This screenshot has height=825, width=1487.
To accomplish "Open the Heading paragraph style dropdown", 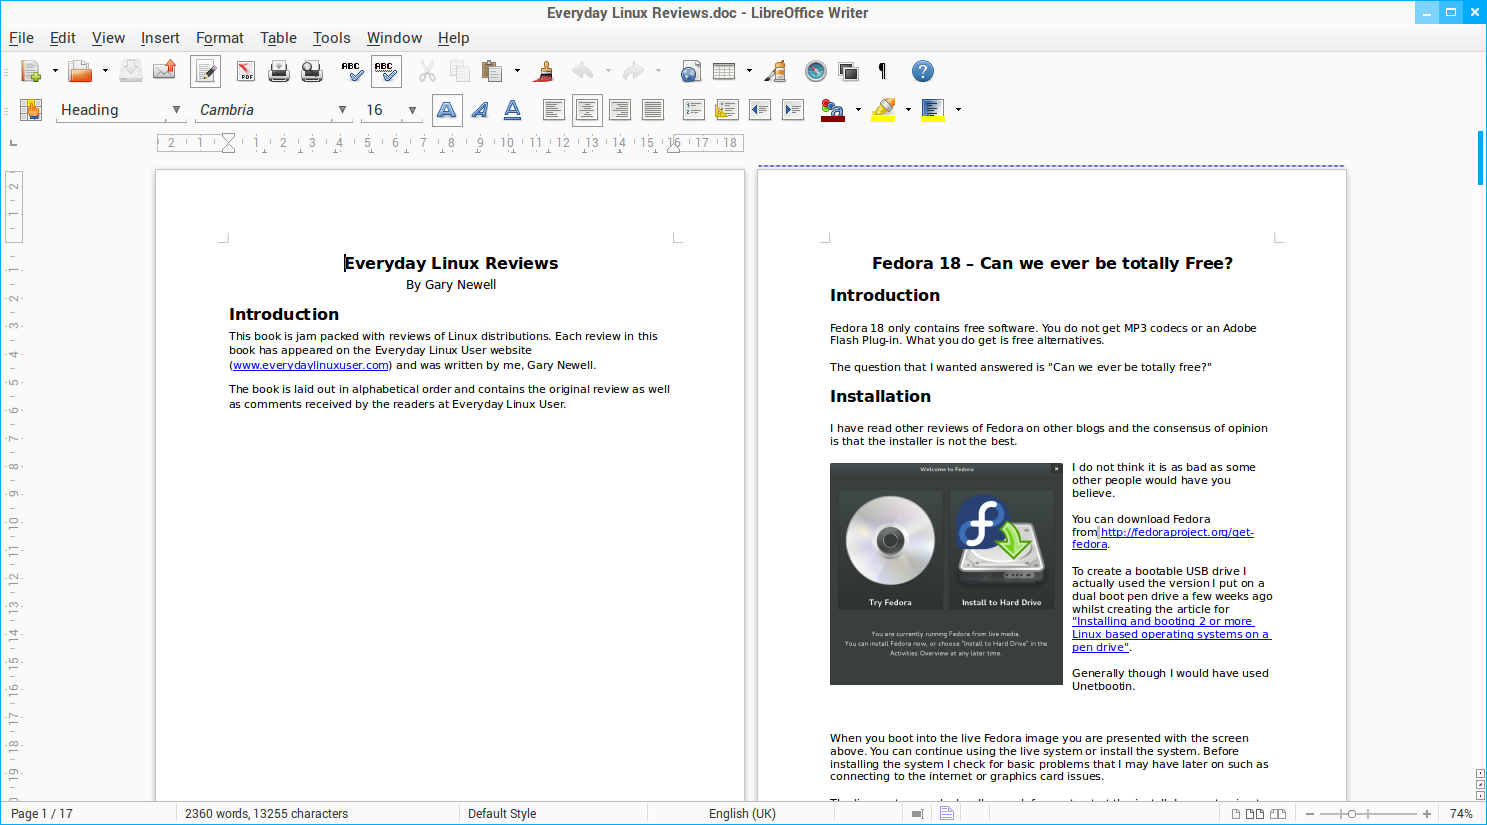I will [176, 110].
